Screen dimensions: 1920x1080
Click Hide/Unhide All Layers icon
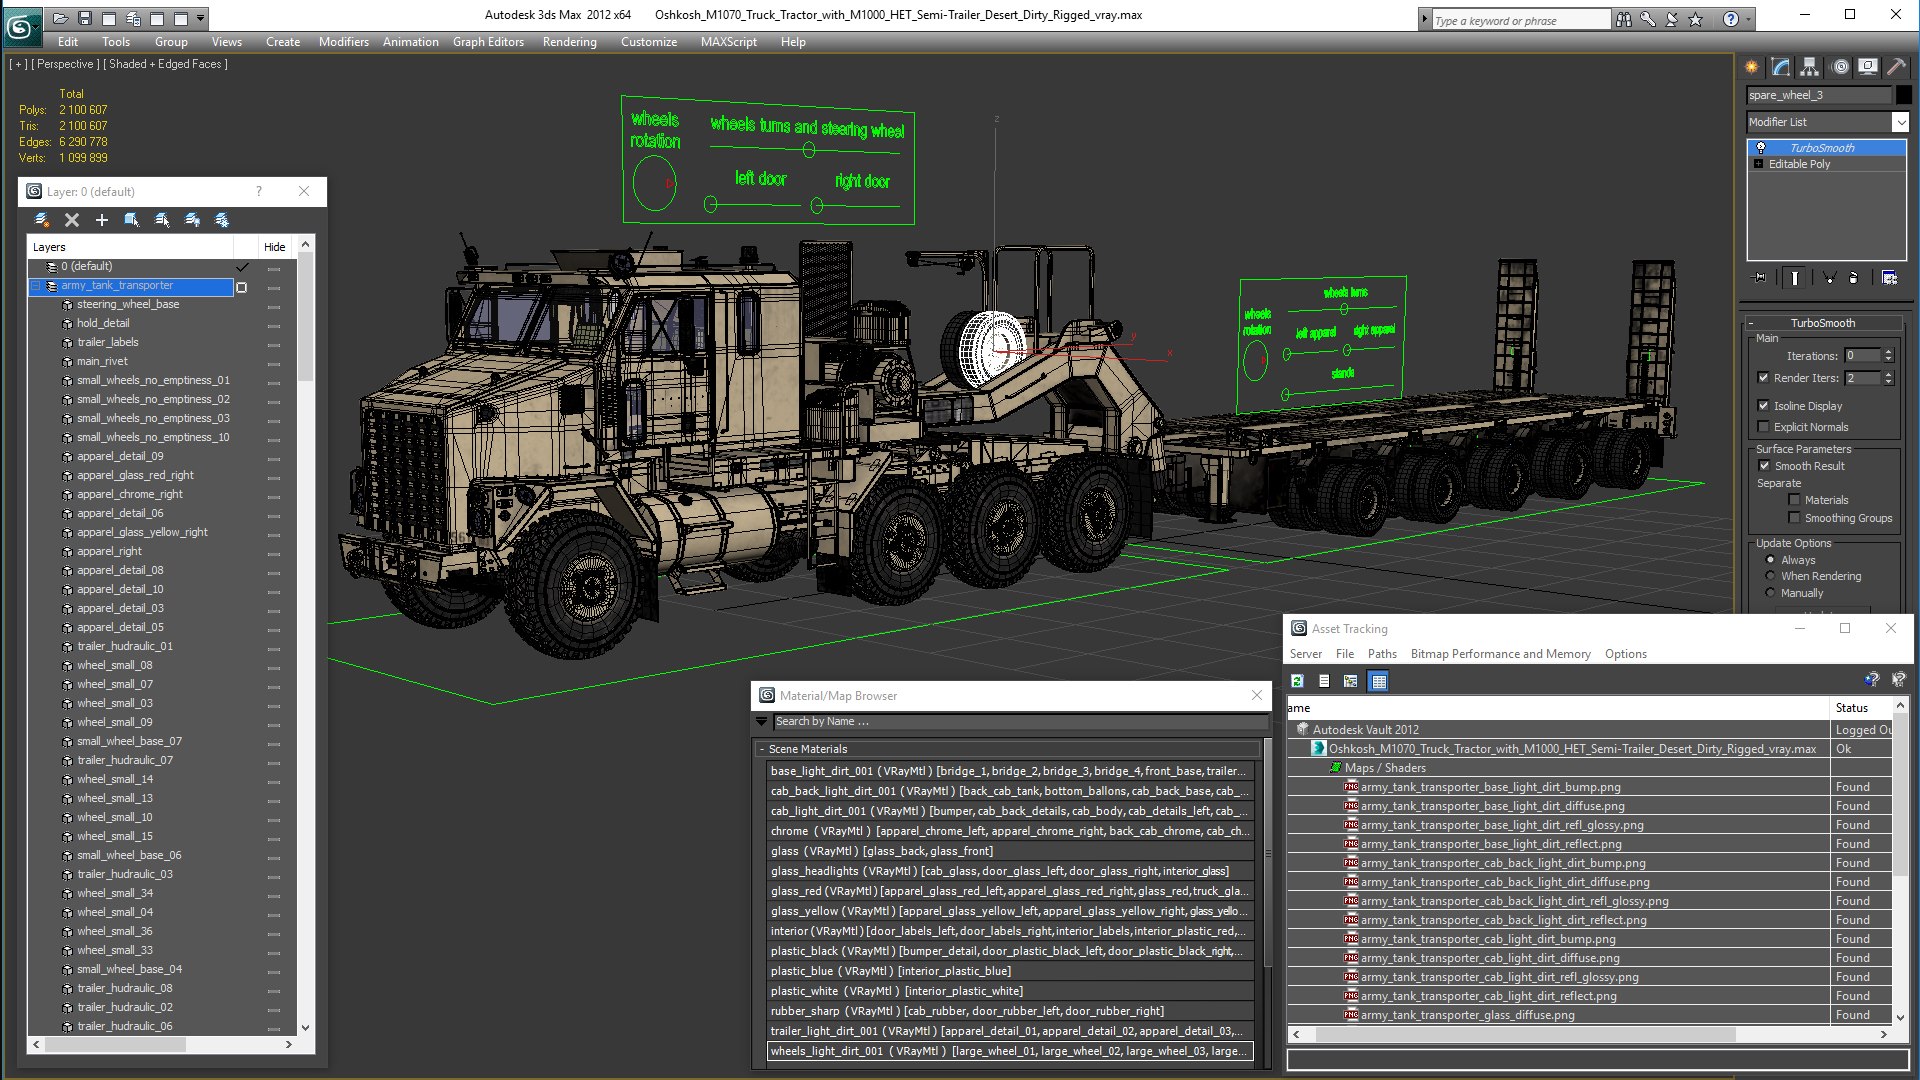tap(192, 220)
